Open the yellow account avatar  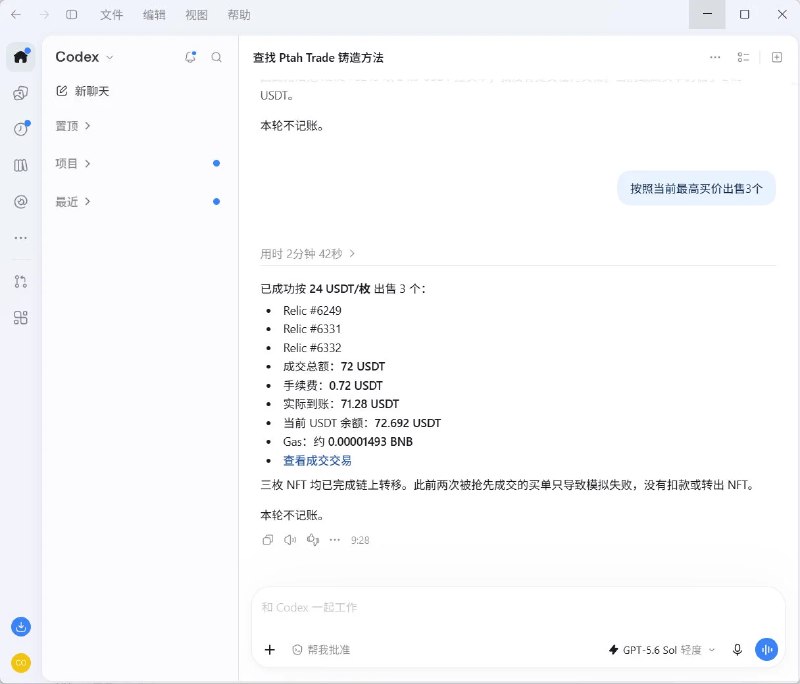point(21,663)
